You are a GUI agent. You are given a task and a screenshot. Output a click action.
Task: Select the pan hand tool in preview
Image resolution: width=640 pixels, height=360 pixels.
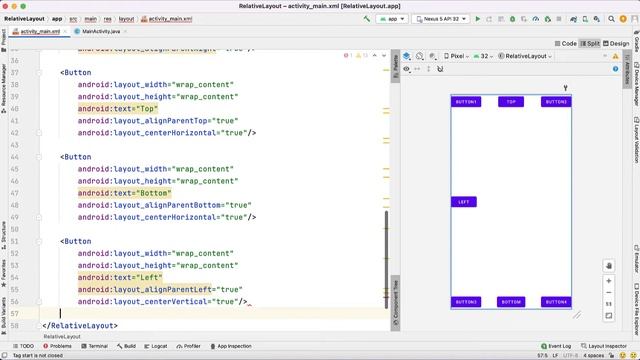click(609, 266)
